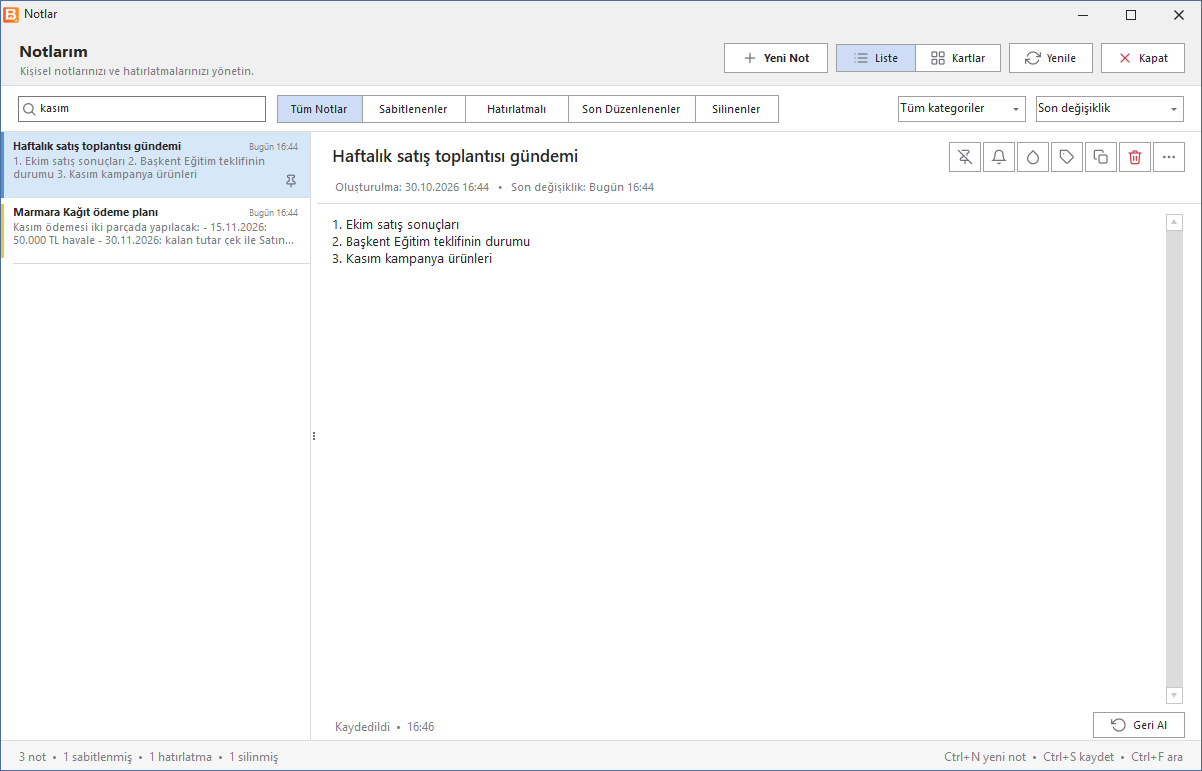Open note color picker droplet icon
The width and height of the screenshot is (1202, 771).
(1033, 157)
